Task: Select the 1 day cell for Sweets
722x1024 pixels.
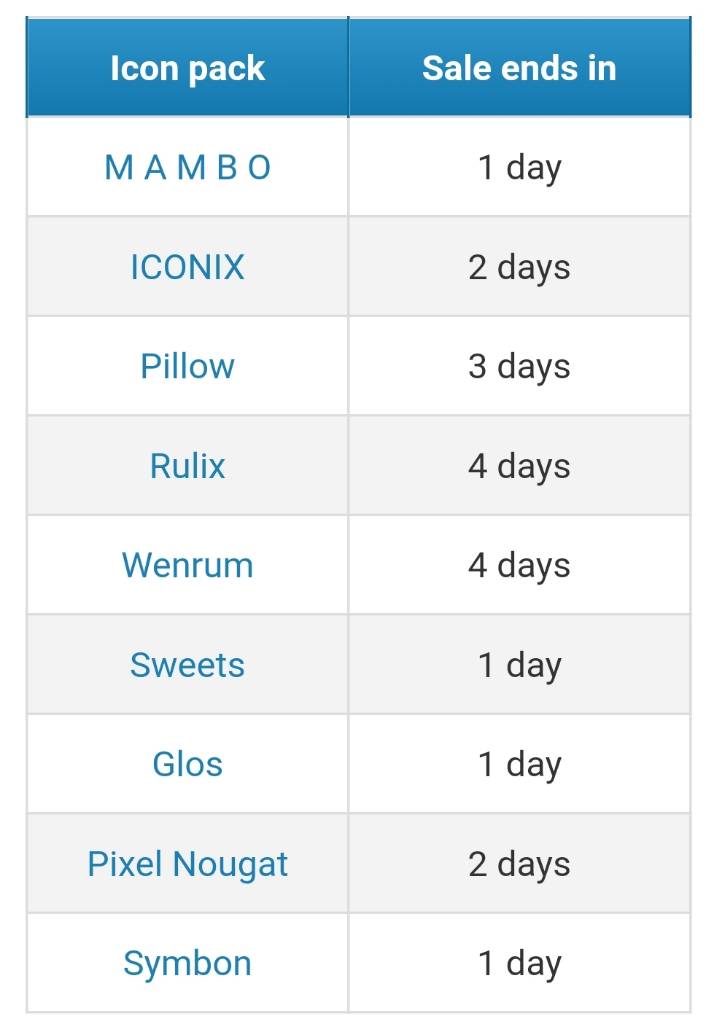Action: point(520,665)
